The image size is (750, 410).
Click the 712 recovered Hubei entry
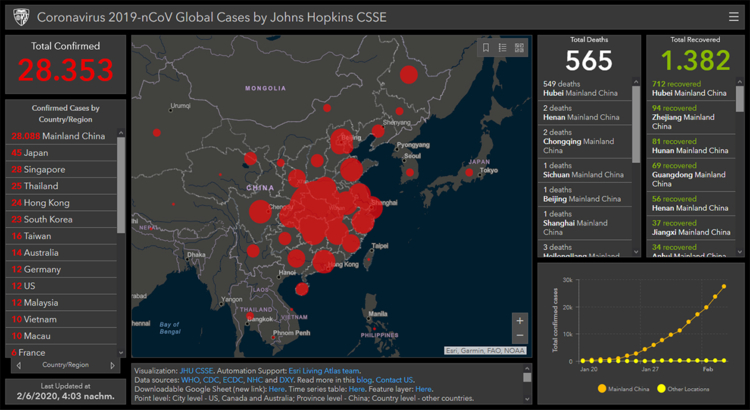691,89
